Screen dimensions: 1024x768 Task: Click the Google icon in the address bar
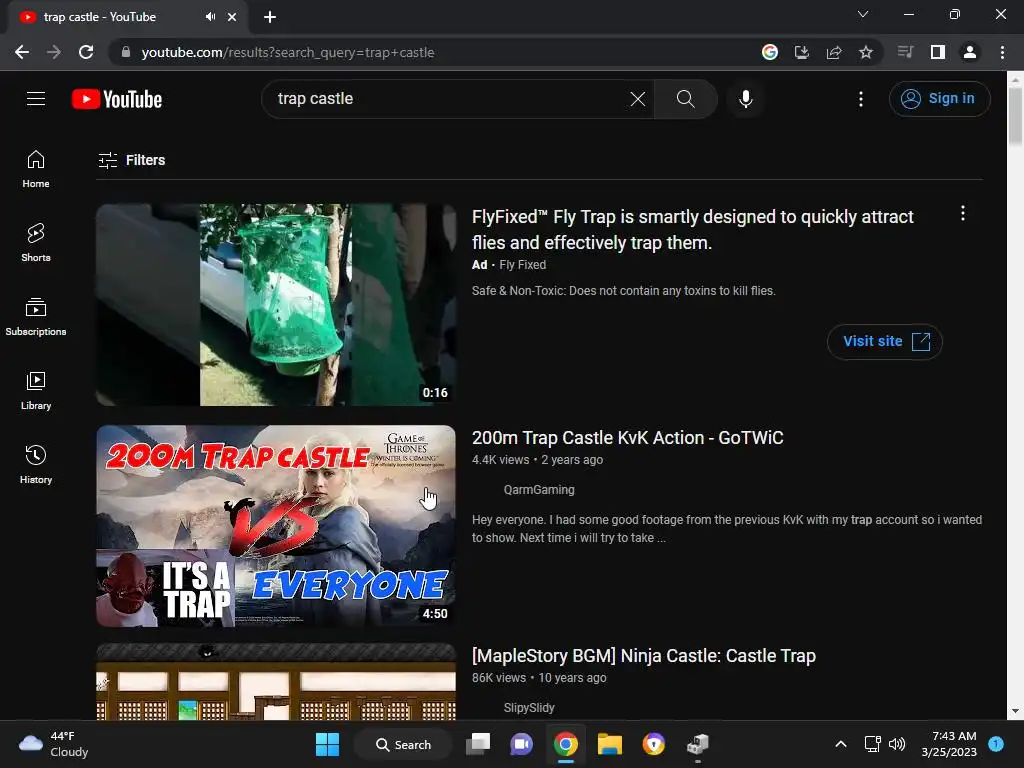point(769,52)
